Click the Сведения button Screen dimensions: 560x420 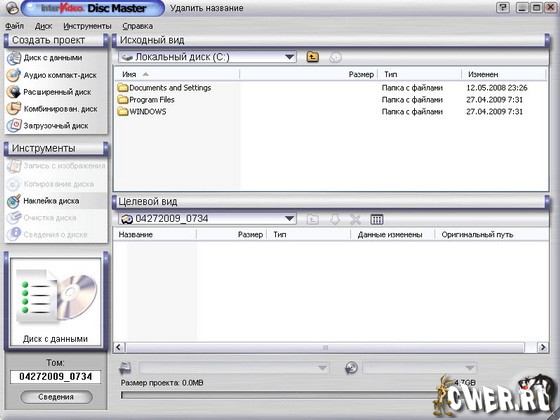coord(56,397)
